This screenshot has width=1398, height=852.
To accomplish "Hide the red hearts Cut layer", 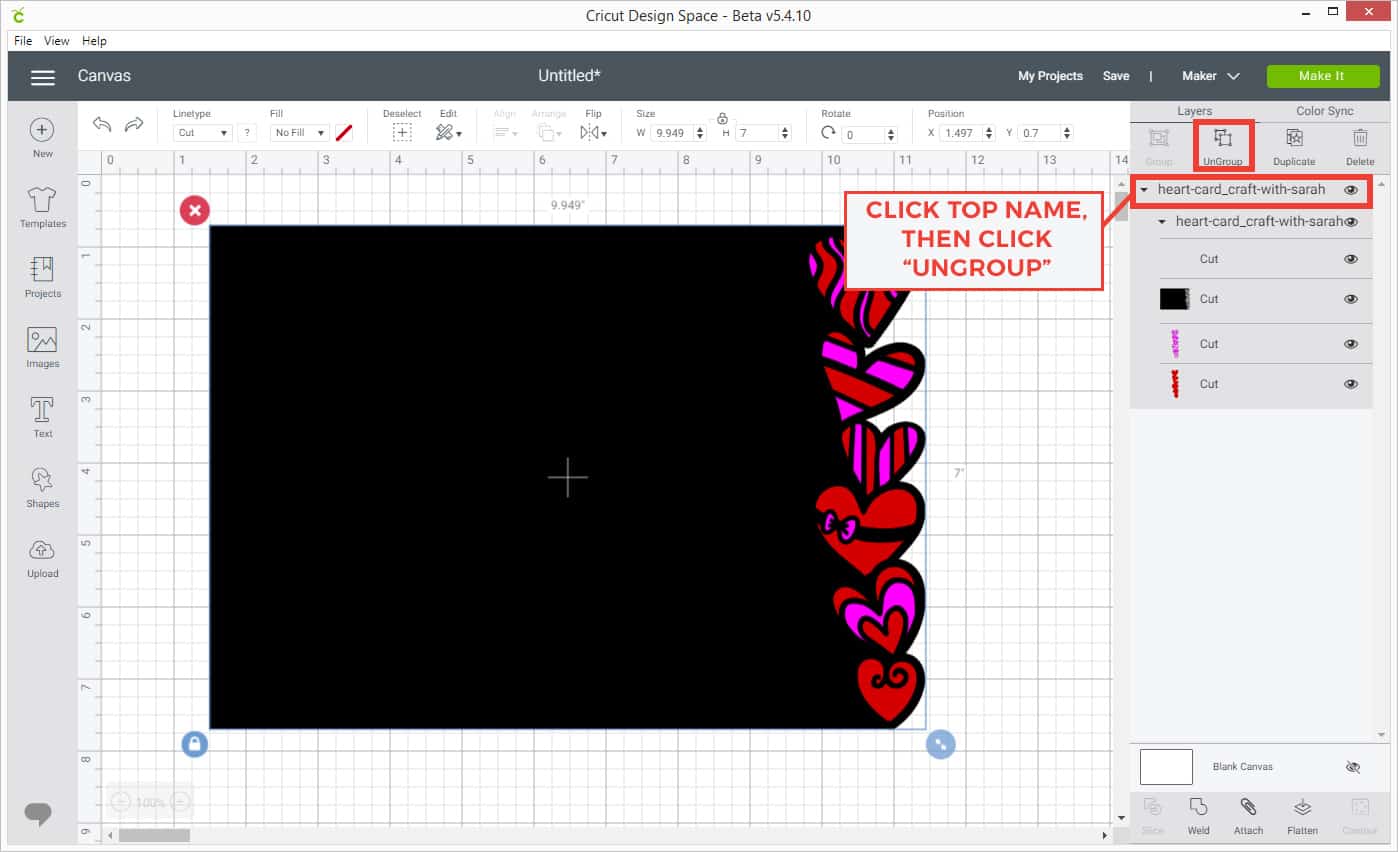I will 1351,384.
